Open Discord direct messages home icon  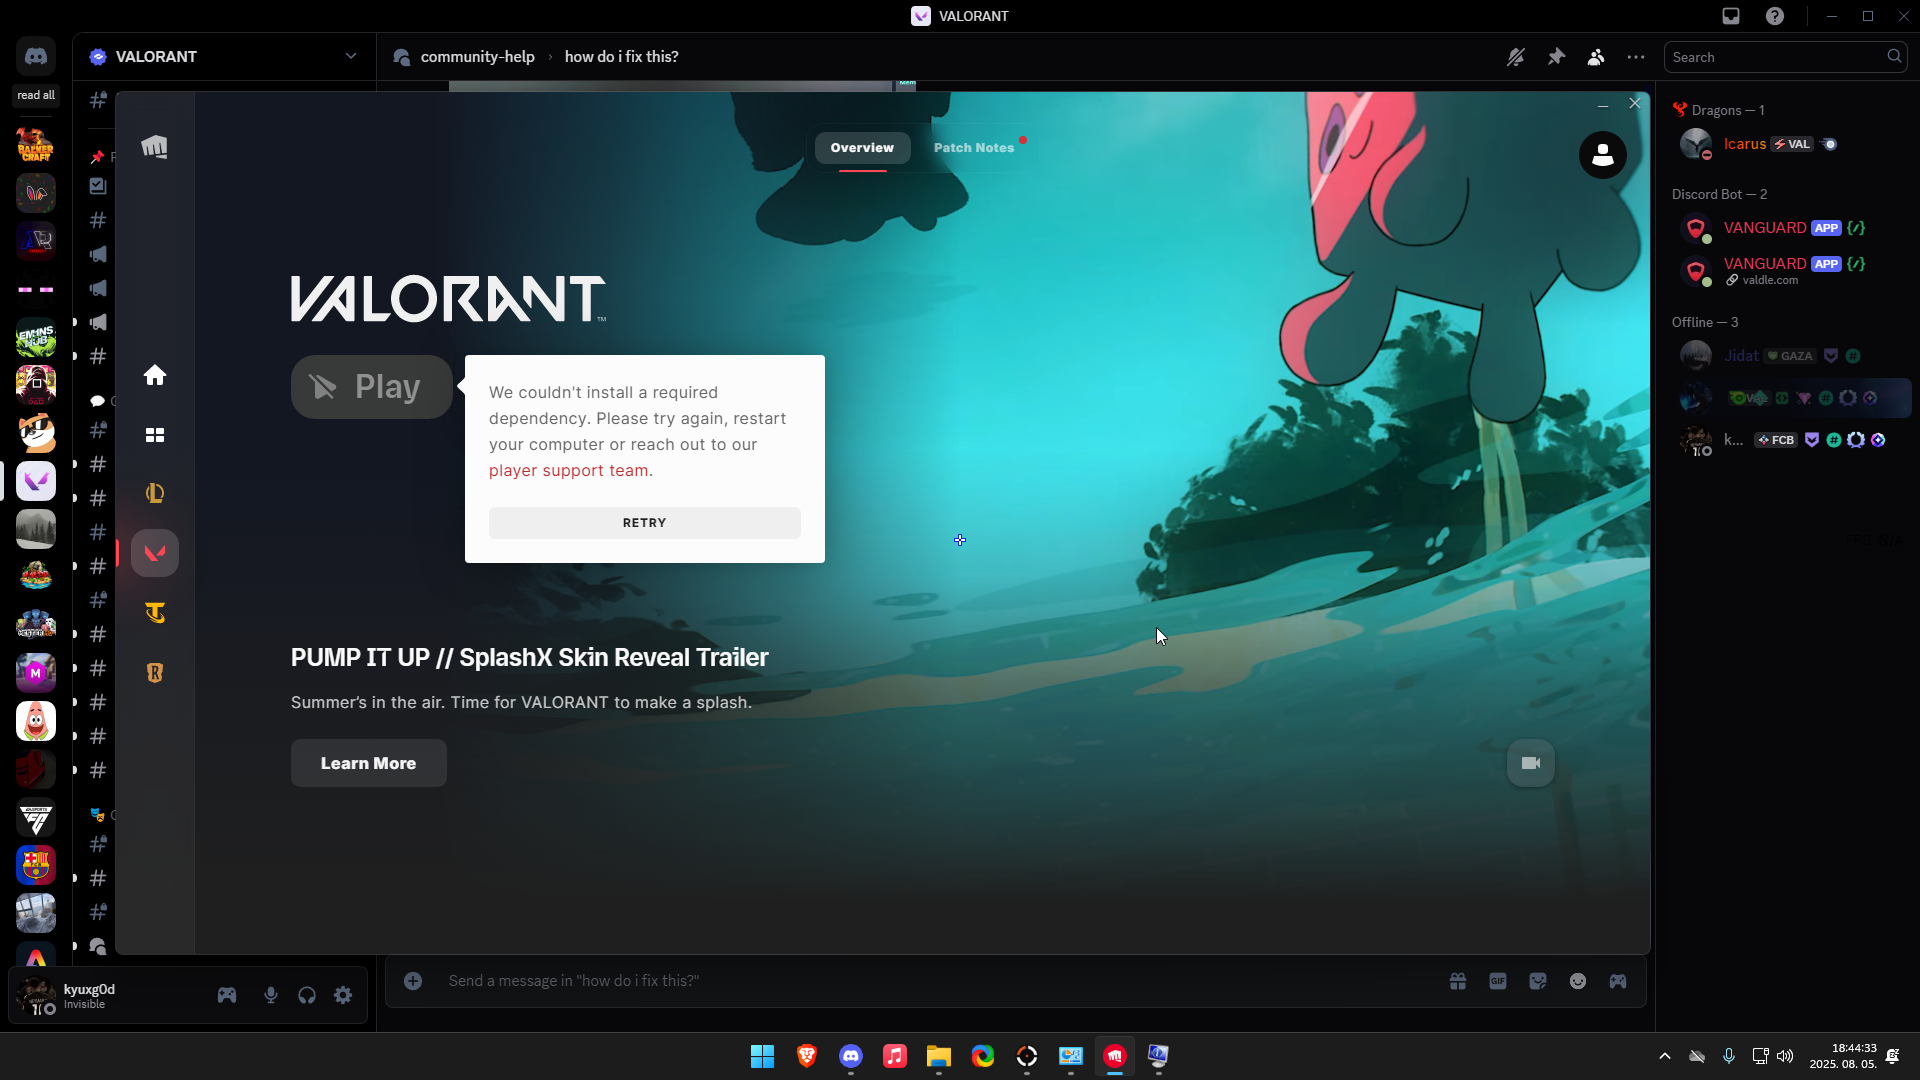click(x=36, y=57)
